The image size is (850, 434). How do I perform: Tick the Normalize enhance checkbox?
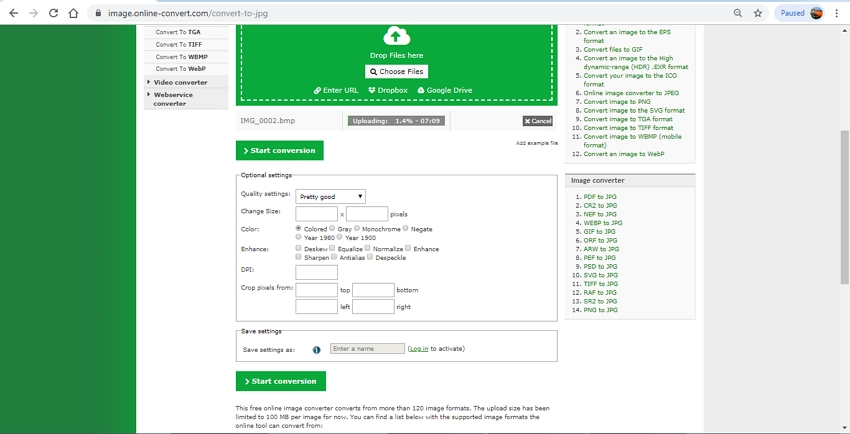(x=369, y=248)
